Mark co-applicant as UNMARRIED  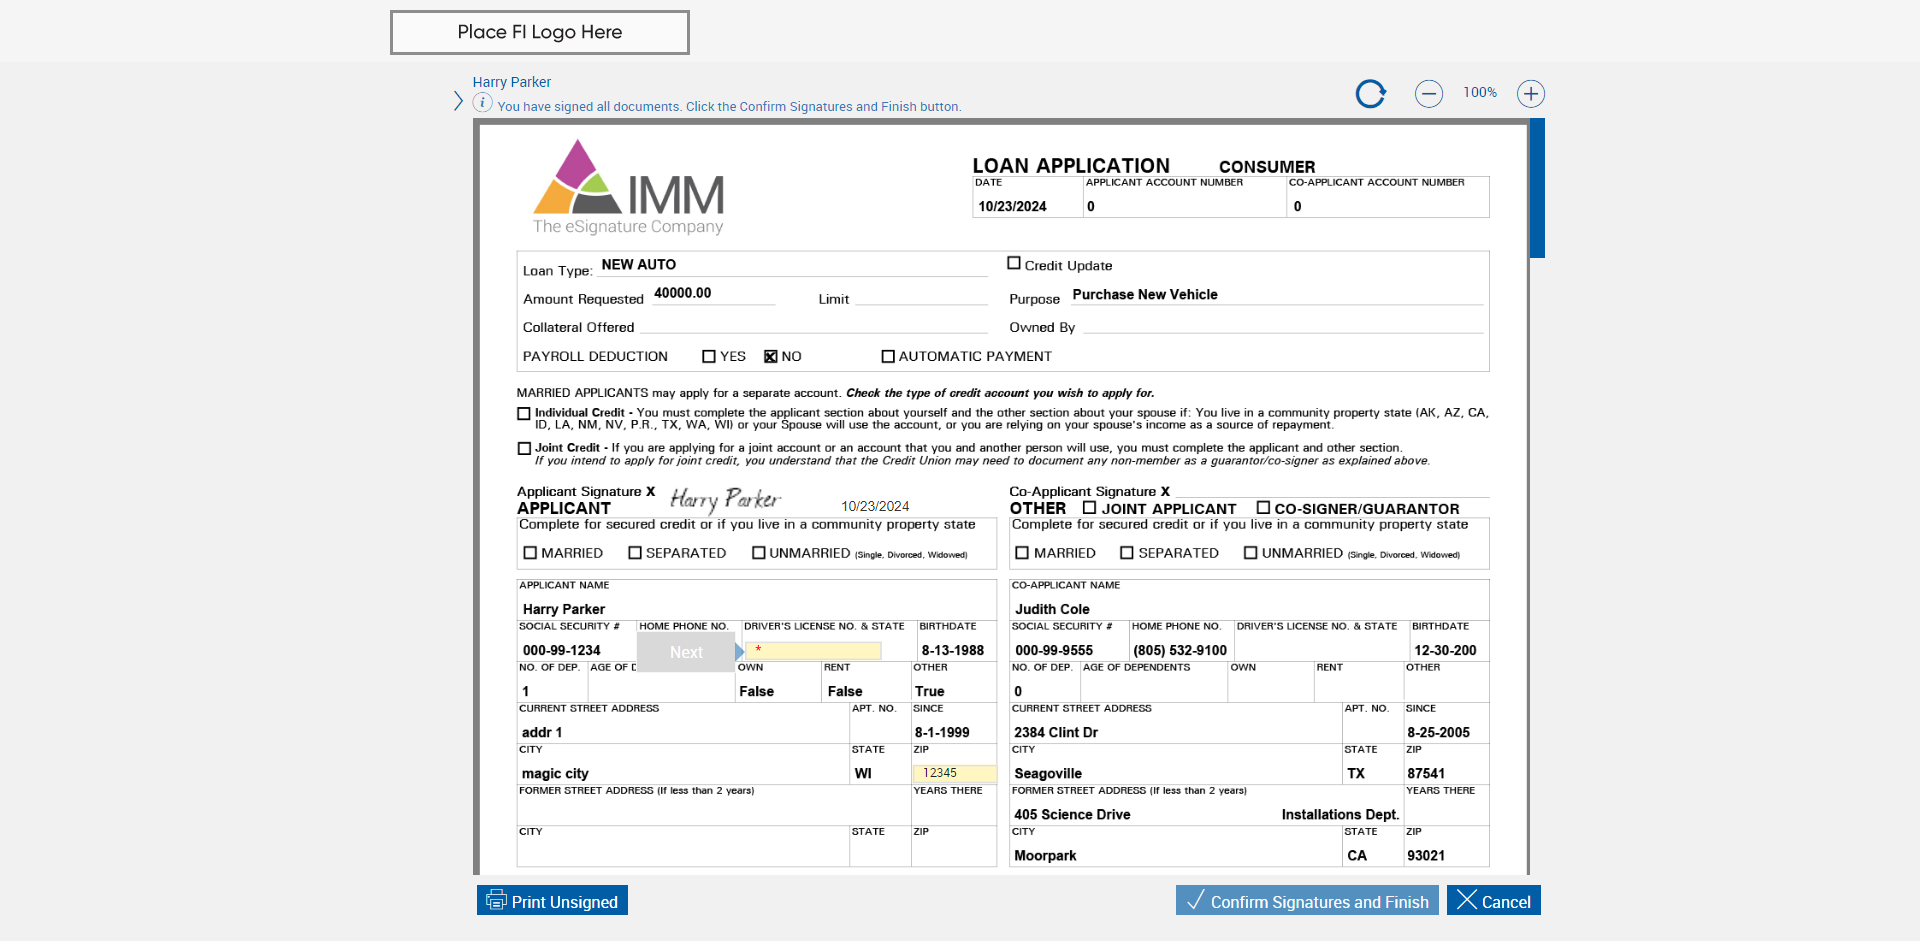[x=1251, y=553]
